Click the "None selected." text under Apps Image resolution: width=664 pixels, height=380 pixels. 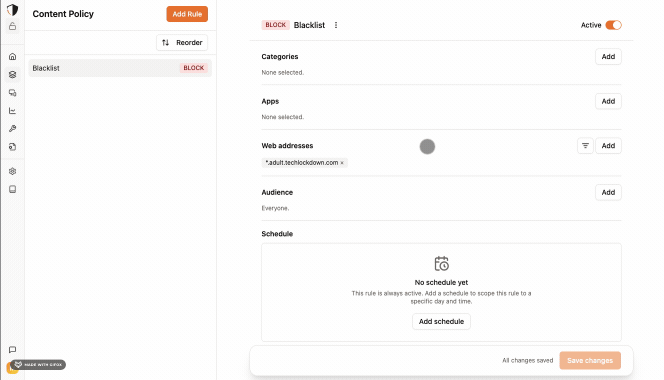coord(282,117)
